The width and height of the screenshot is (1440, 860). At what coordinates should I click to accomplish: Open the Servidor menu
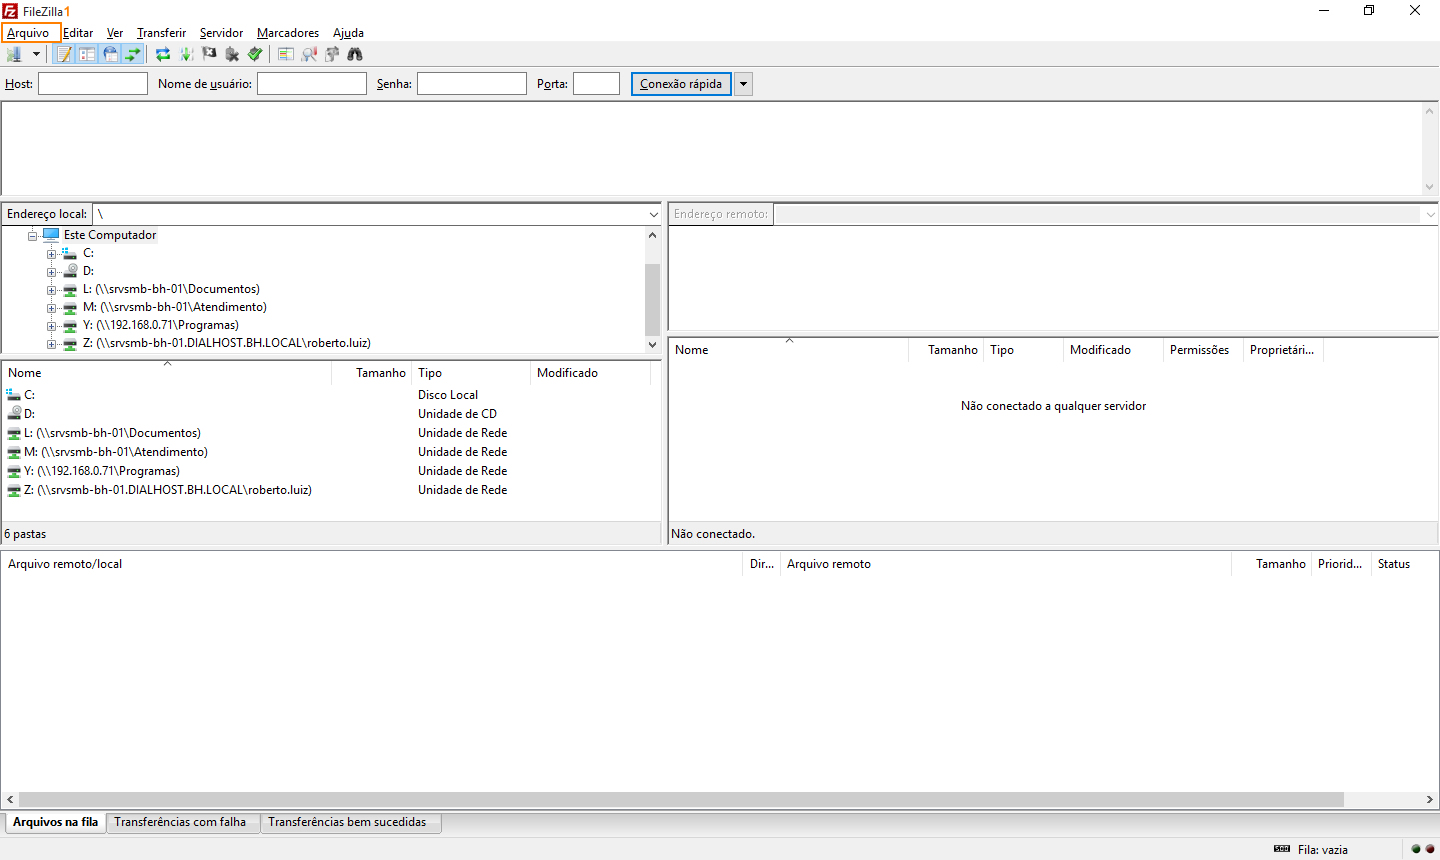221,33
